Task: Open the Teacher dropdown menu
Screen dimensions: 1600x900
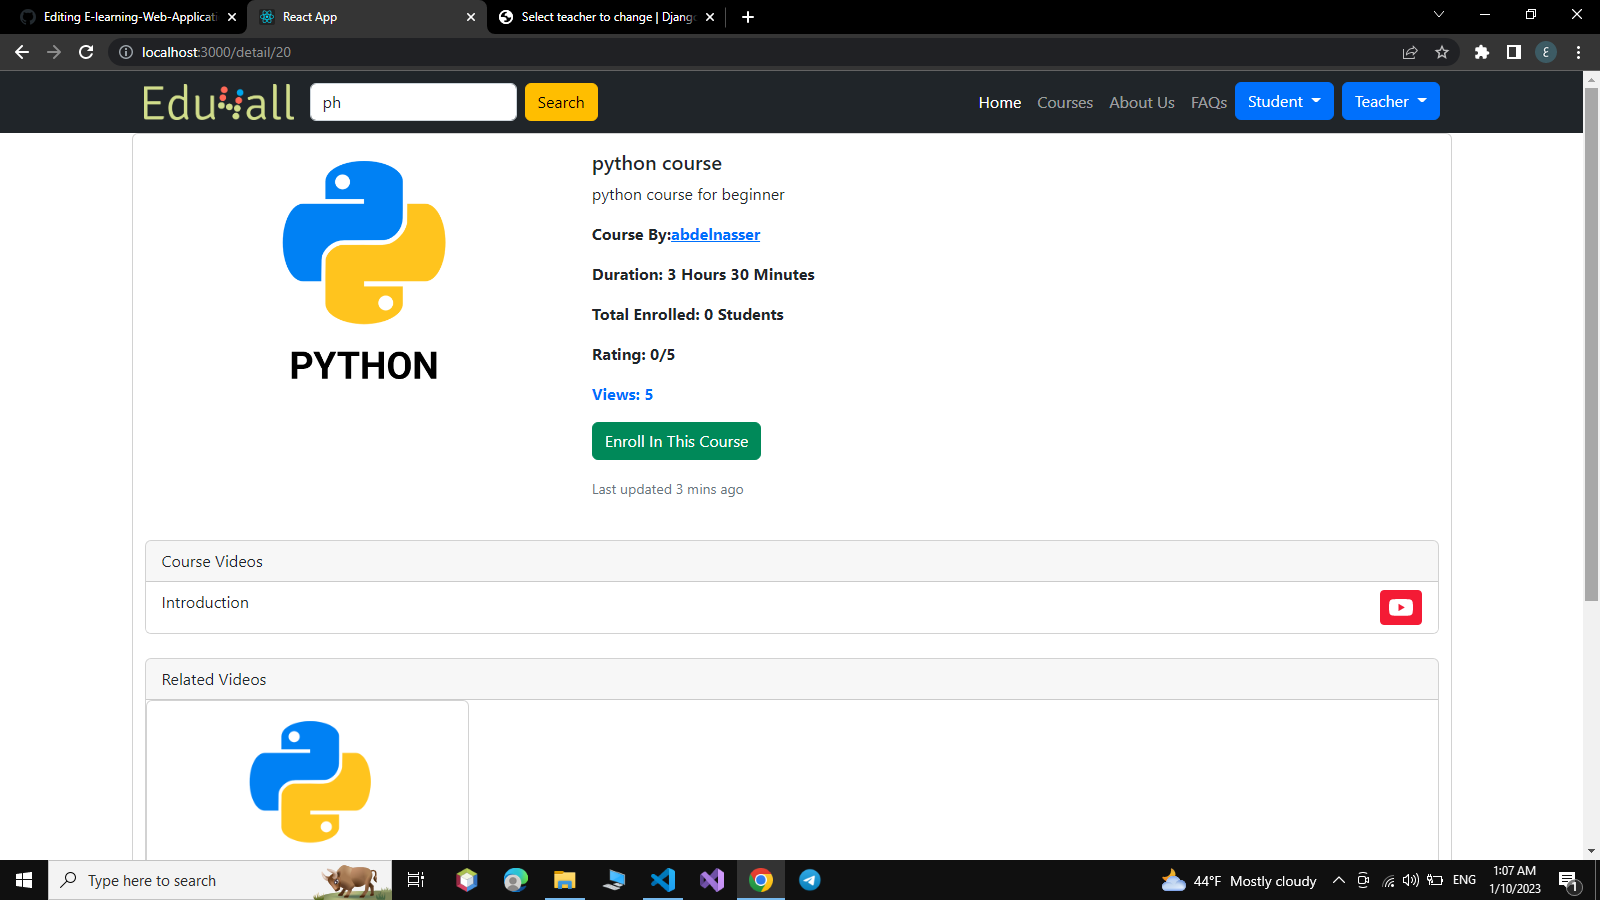Action: (x=1390, y=101)
